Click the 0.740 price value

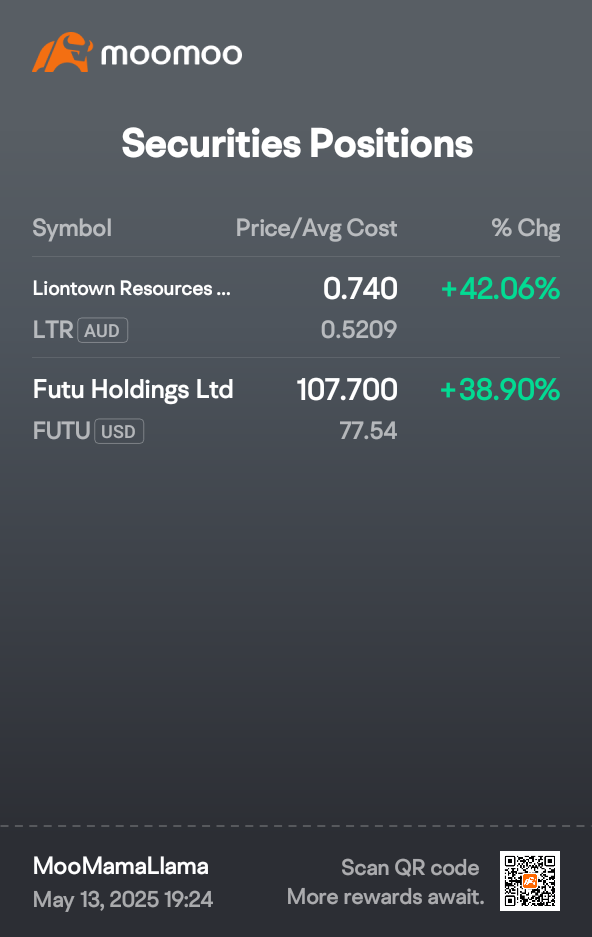point(360,289)
